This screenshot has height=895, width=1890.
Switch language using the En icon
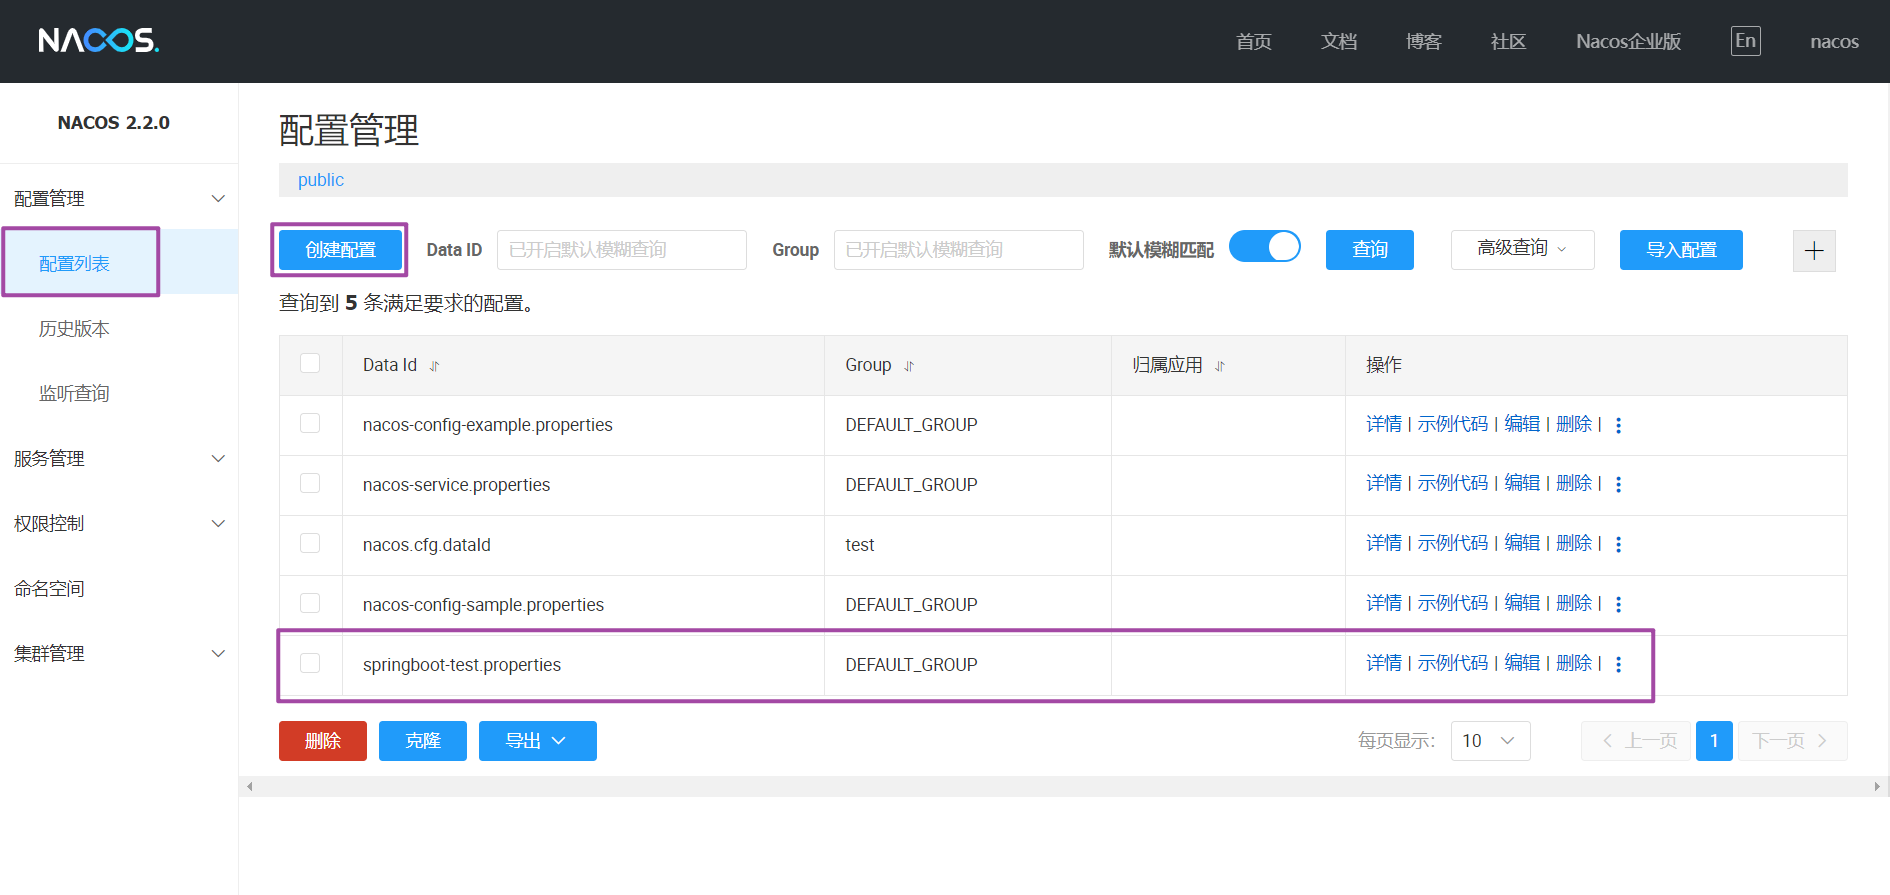click(x=1745, y=41)
